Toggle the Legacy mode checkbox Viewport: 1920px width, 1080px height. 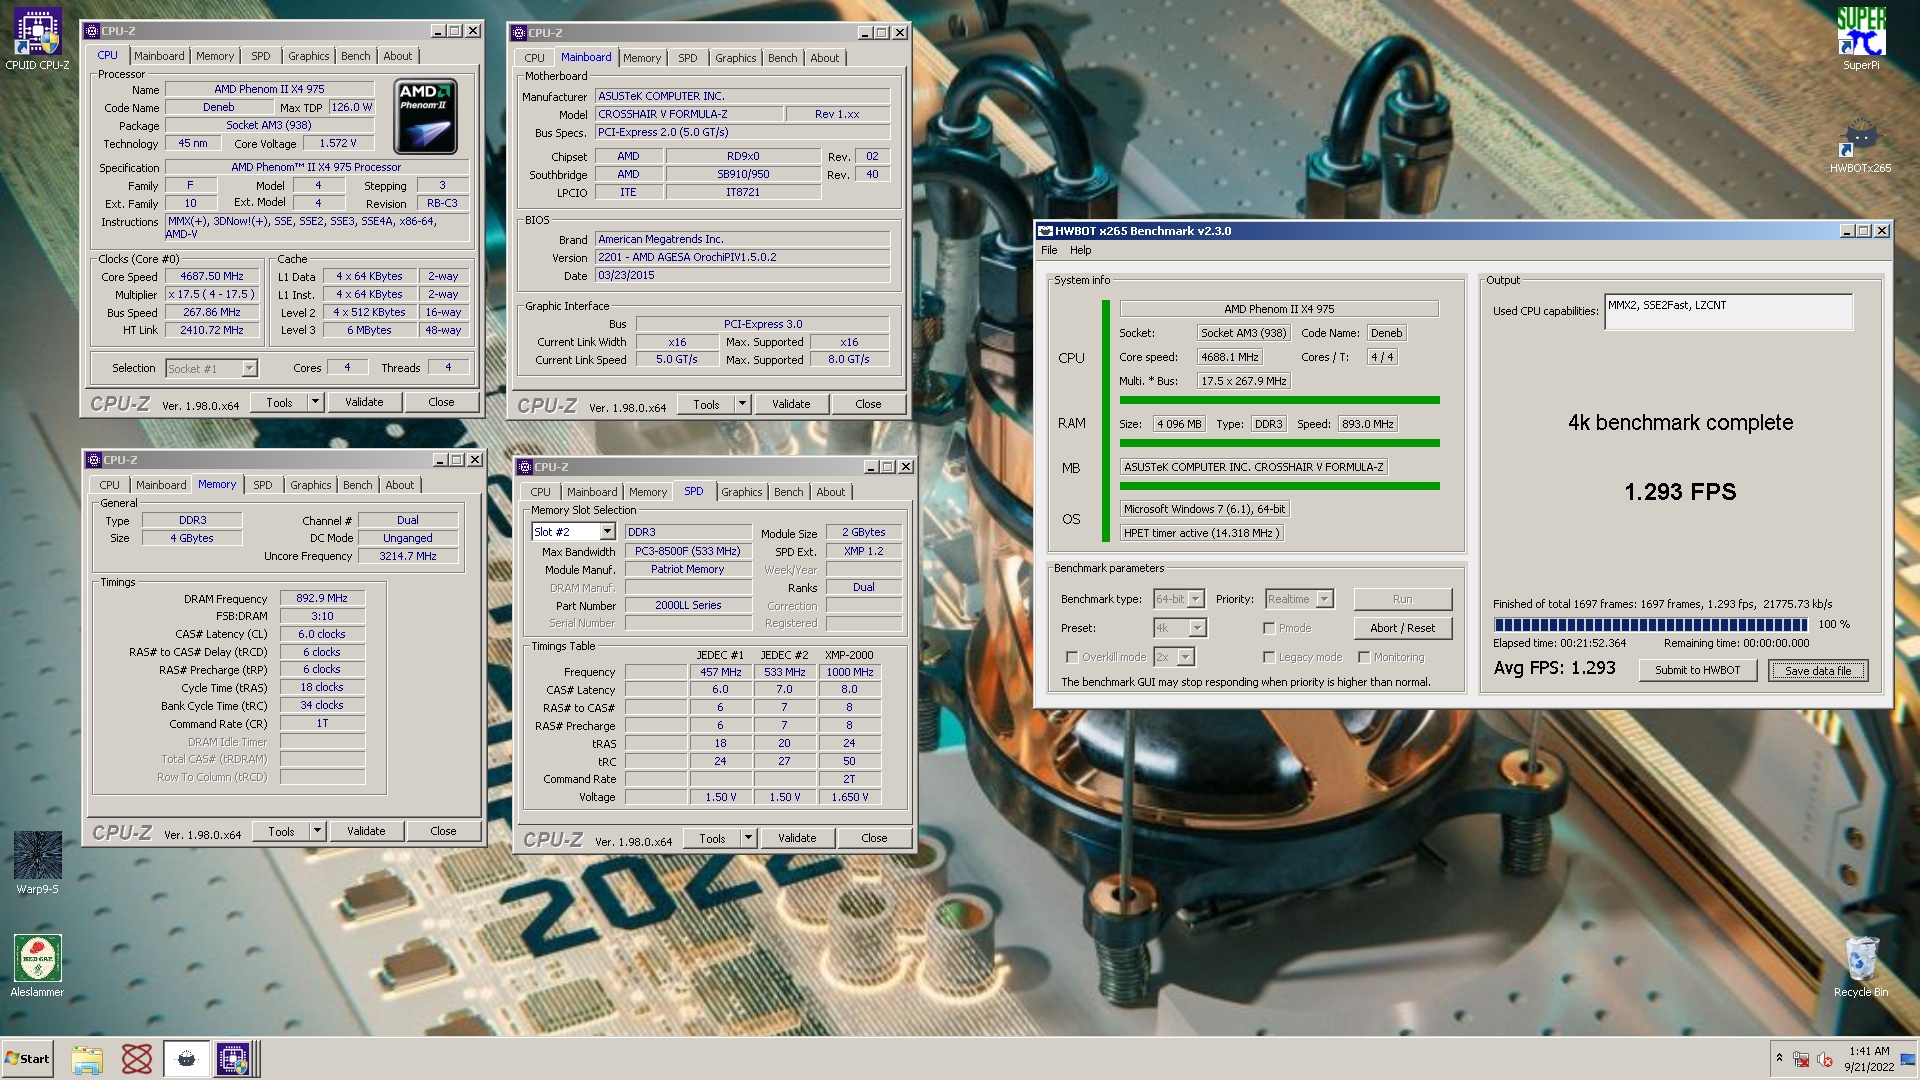(x=1269, y=657)
